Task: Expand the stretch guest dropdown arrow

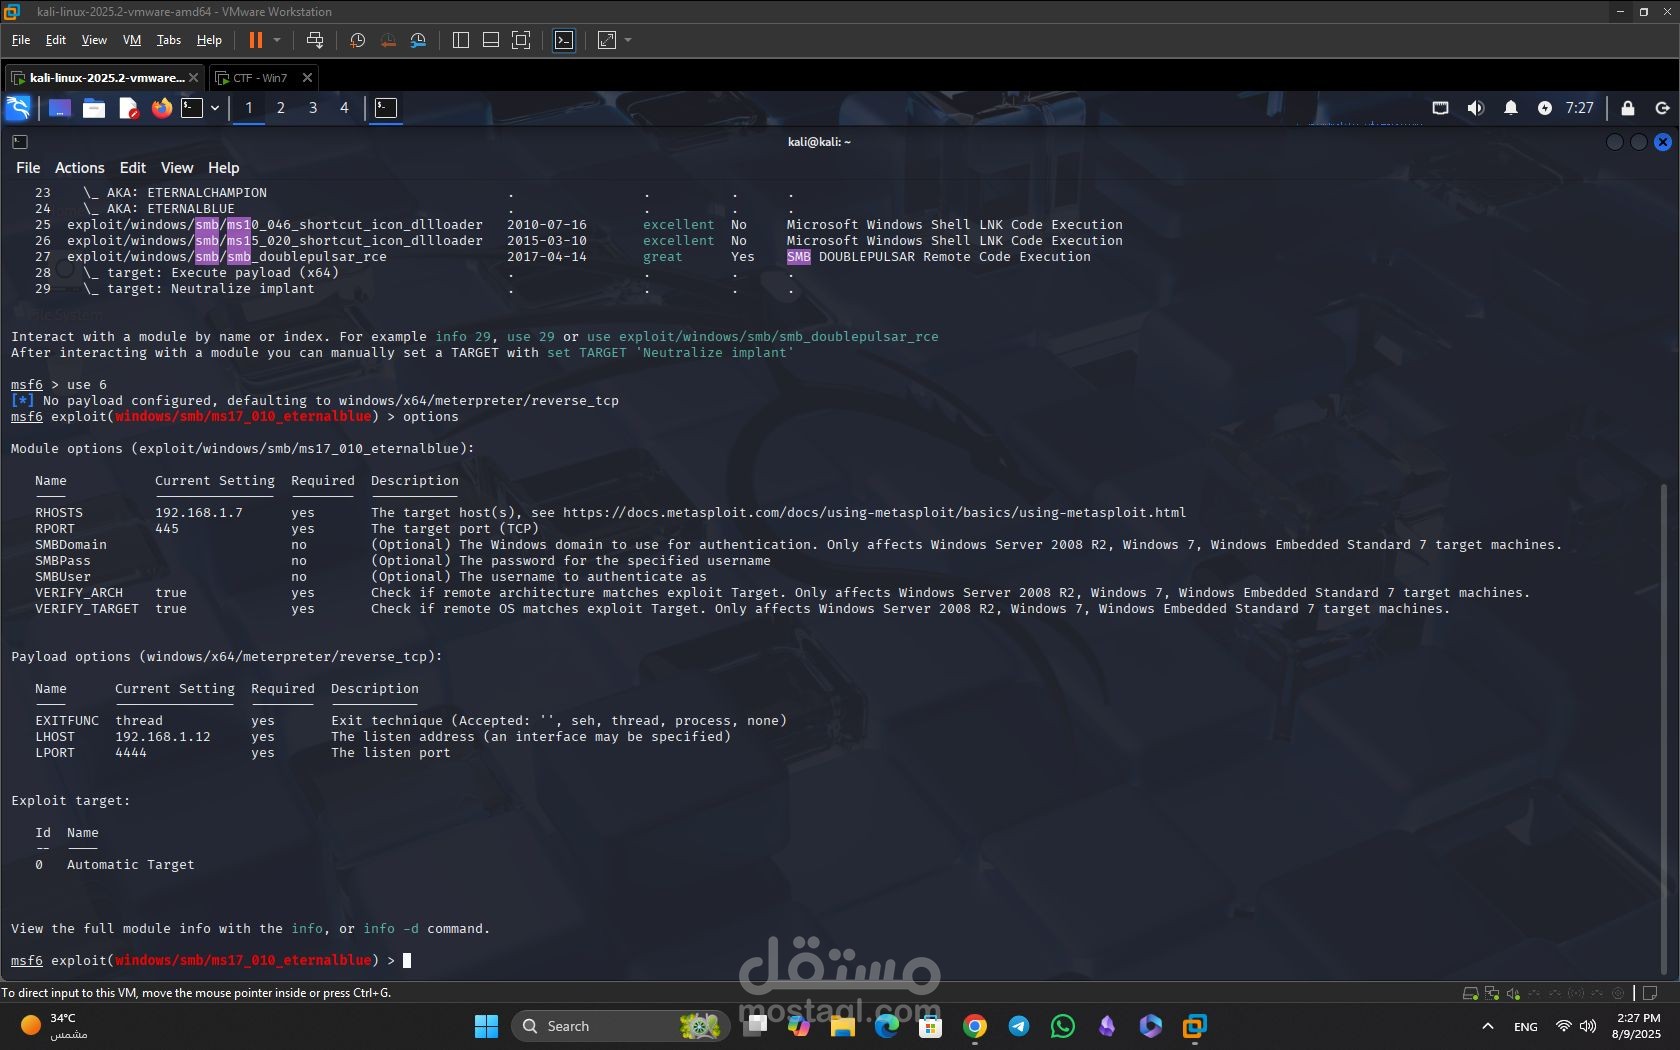Action: (x=628, y=40)
